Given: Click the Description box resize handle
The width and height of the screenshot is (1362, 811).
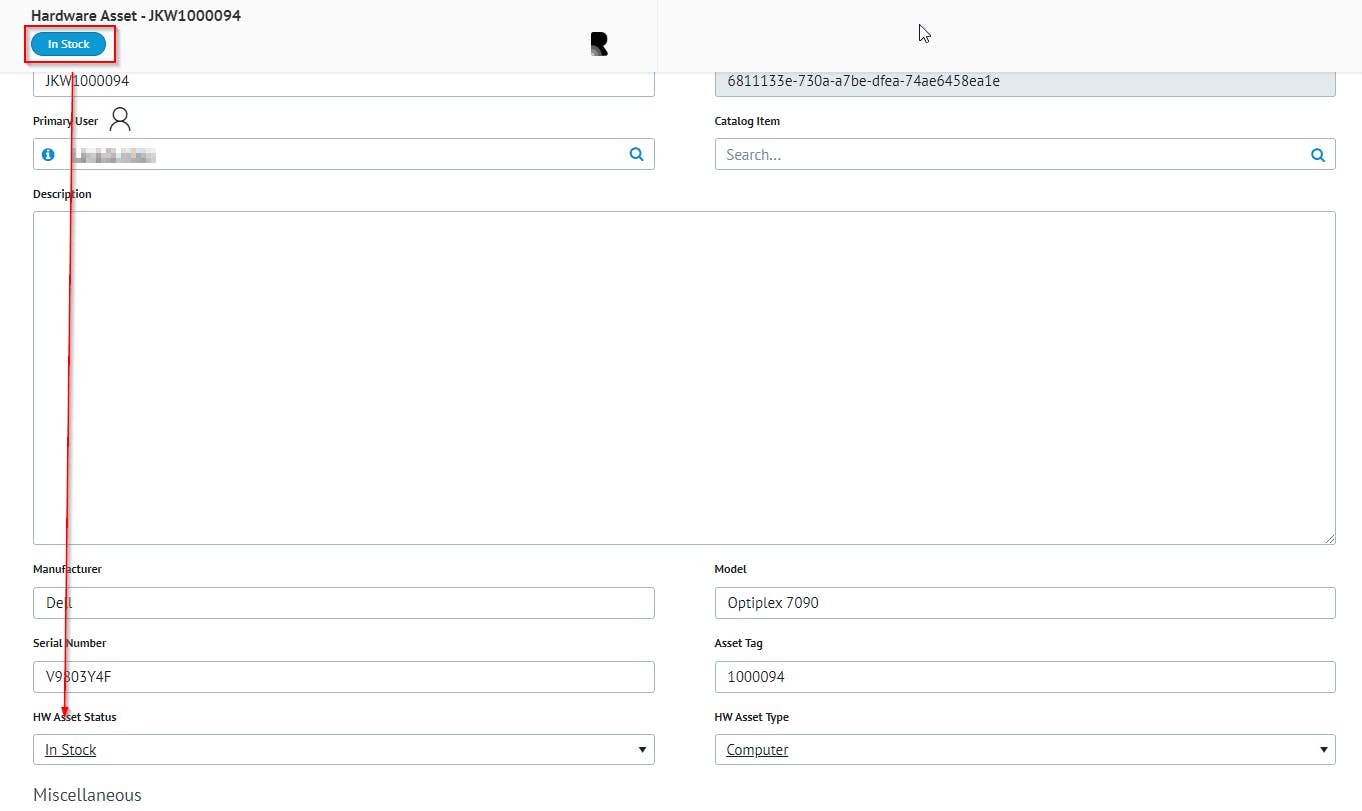Looking at the screenshot, I should click(1329, 538).
